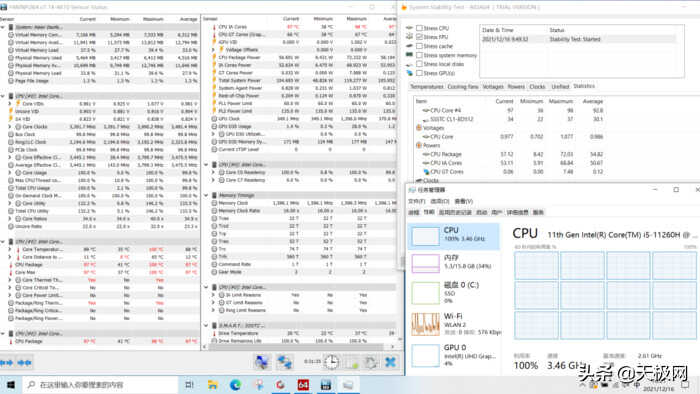Expand Core Clocks row in HWiNFO
Screen dimensions: 700x394
[10, 127]
